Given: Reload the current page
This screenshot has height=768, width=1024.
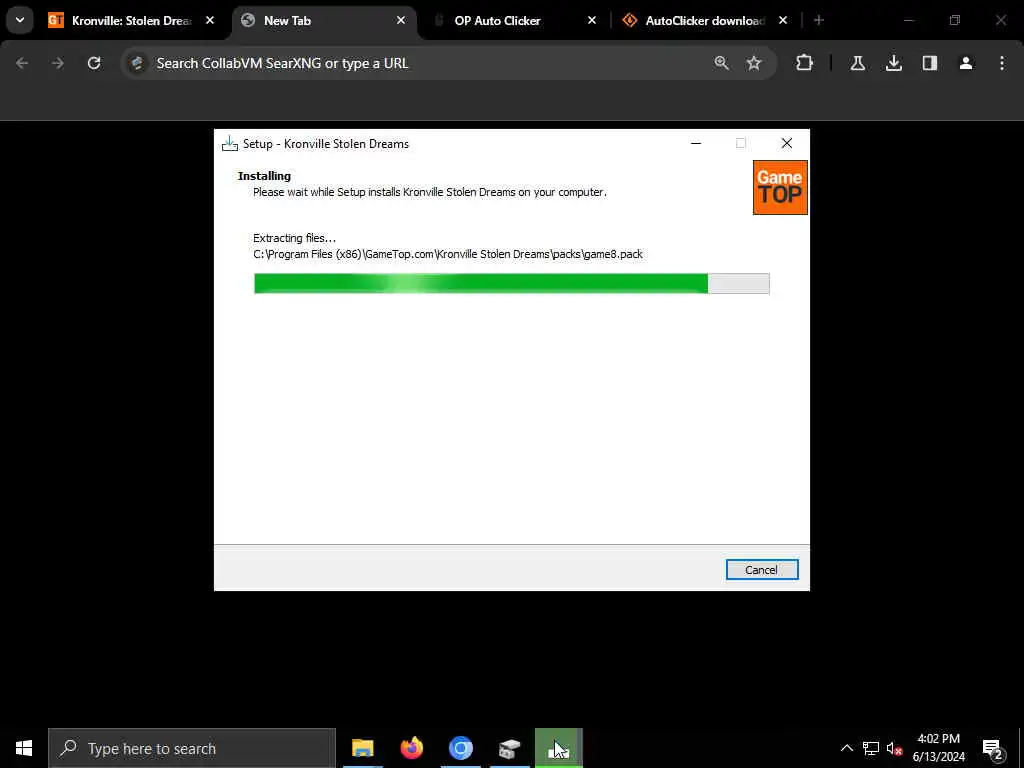Looking at the screenshot, I should tap(94, 63).
